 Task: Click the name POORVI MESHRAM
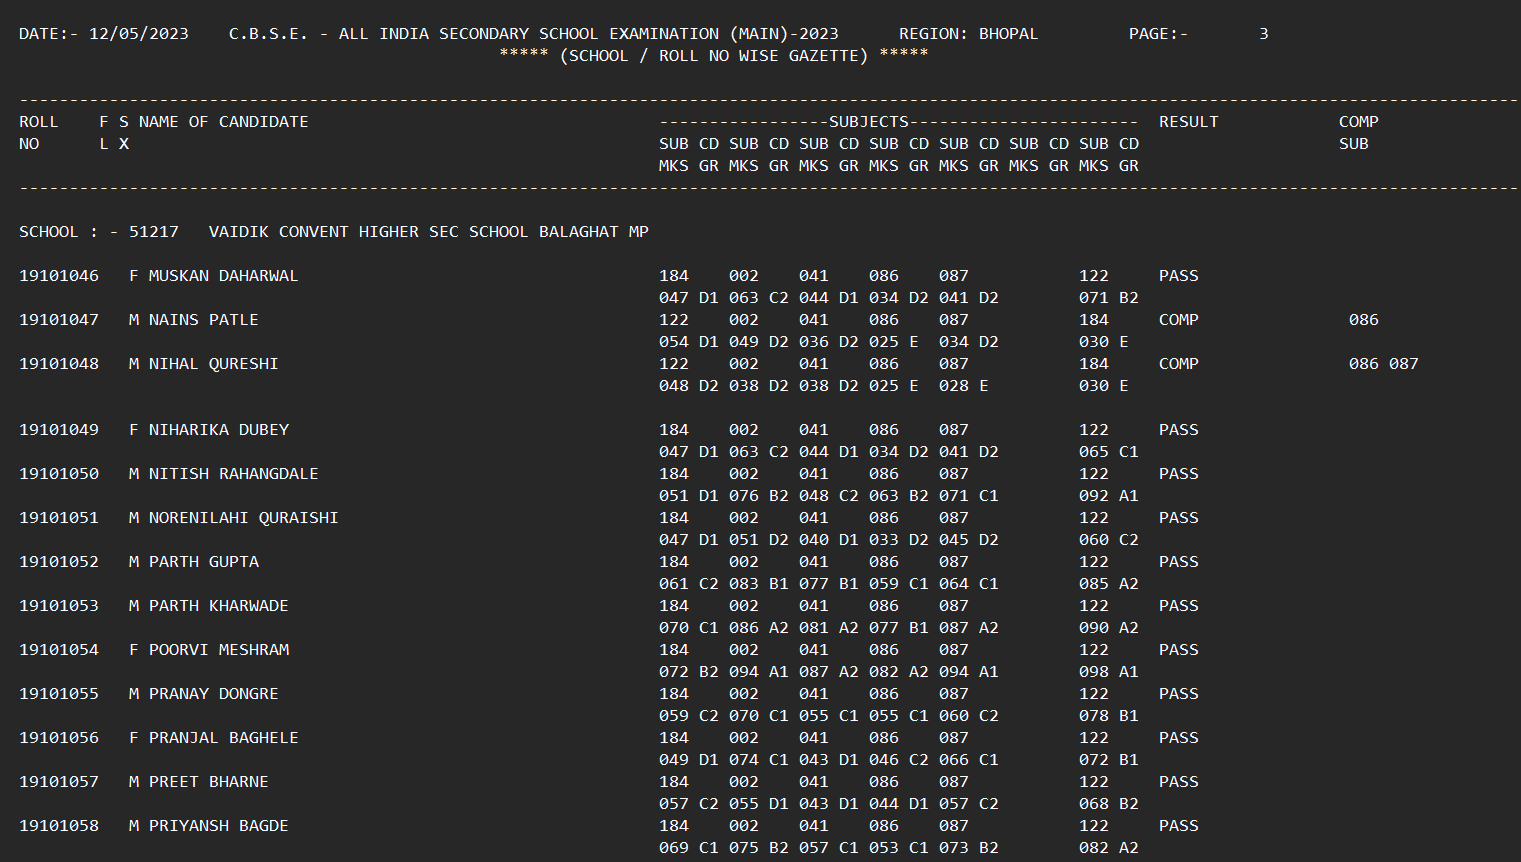(218, 650)
